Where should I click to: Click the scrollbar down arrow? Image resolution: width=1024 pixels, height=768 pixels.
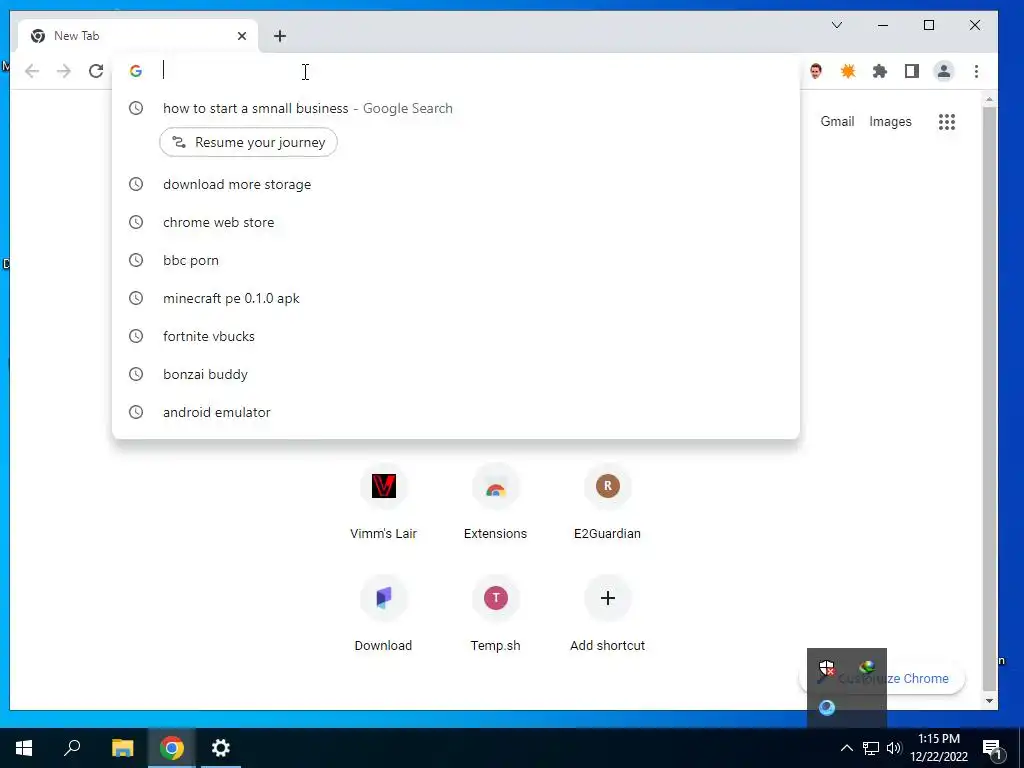(x=989, y=701)
